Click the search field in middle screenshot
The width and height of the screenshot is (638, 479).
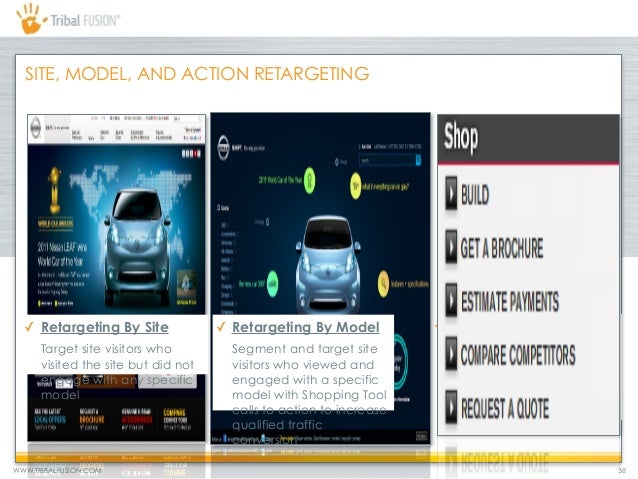(x=387, y=160)
